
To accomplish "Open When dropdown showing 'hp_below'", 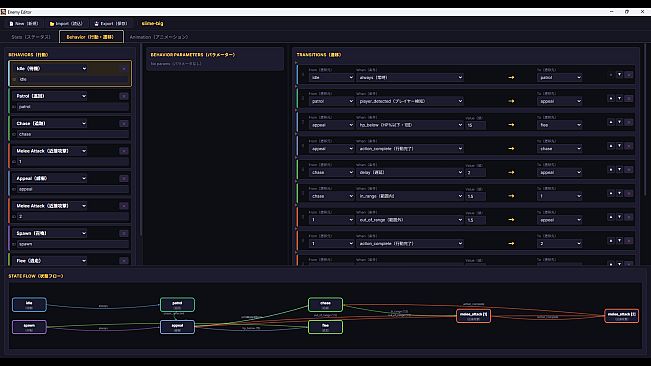I will [410, 124].
